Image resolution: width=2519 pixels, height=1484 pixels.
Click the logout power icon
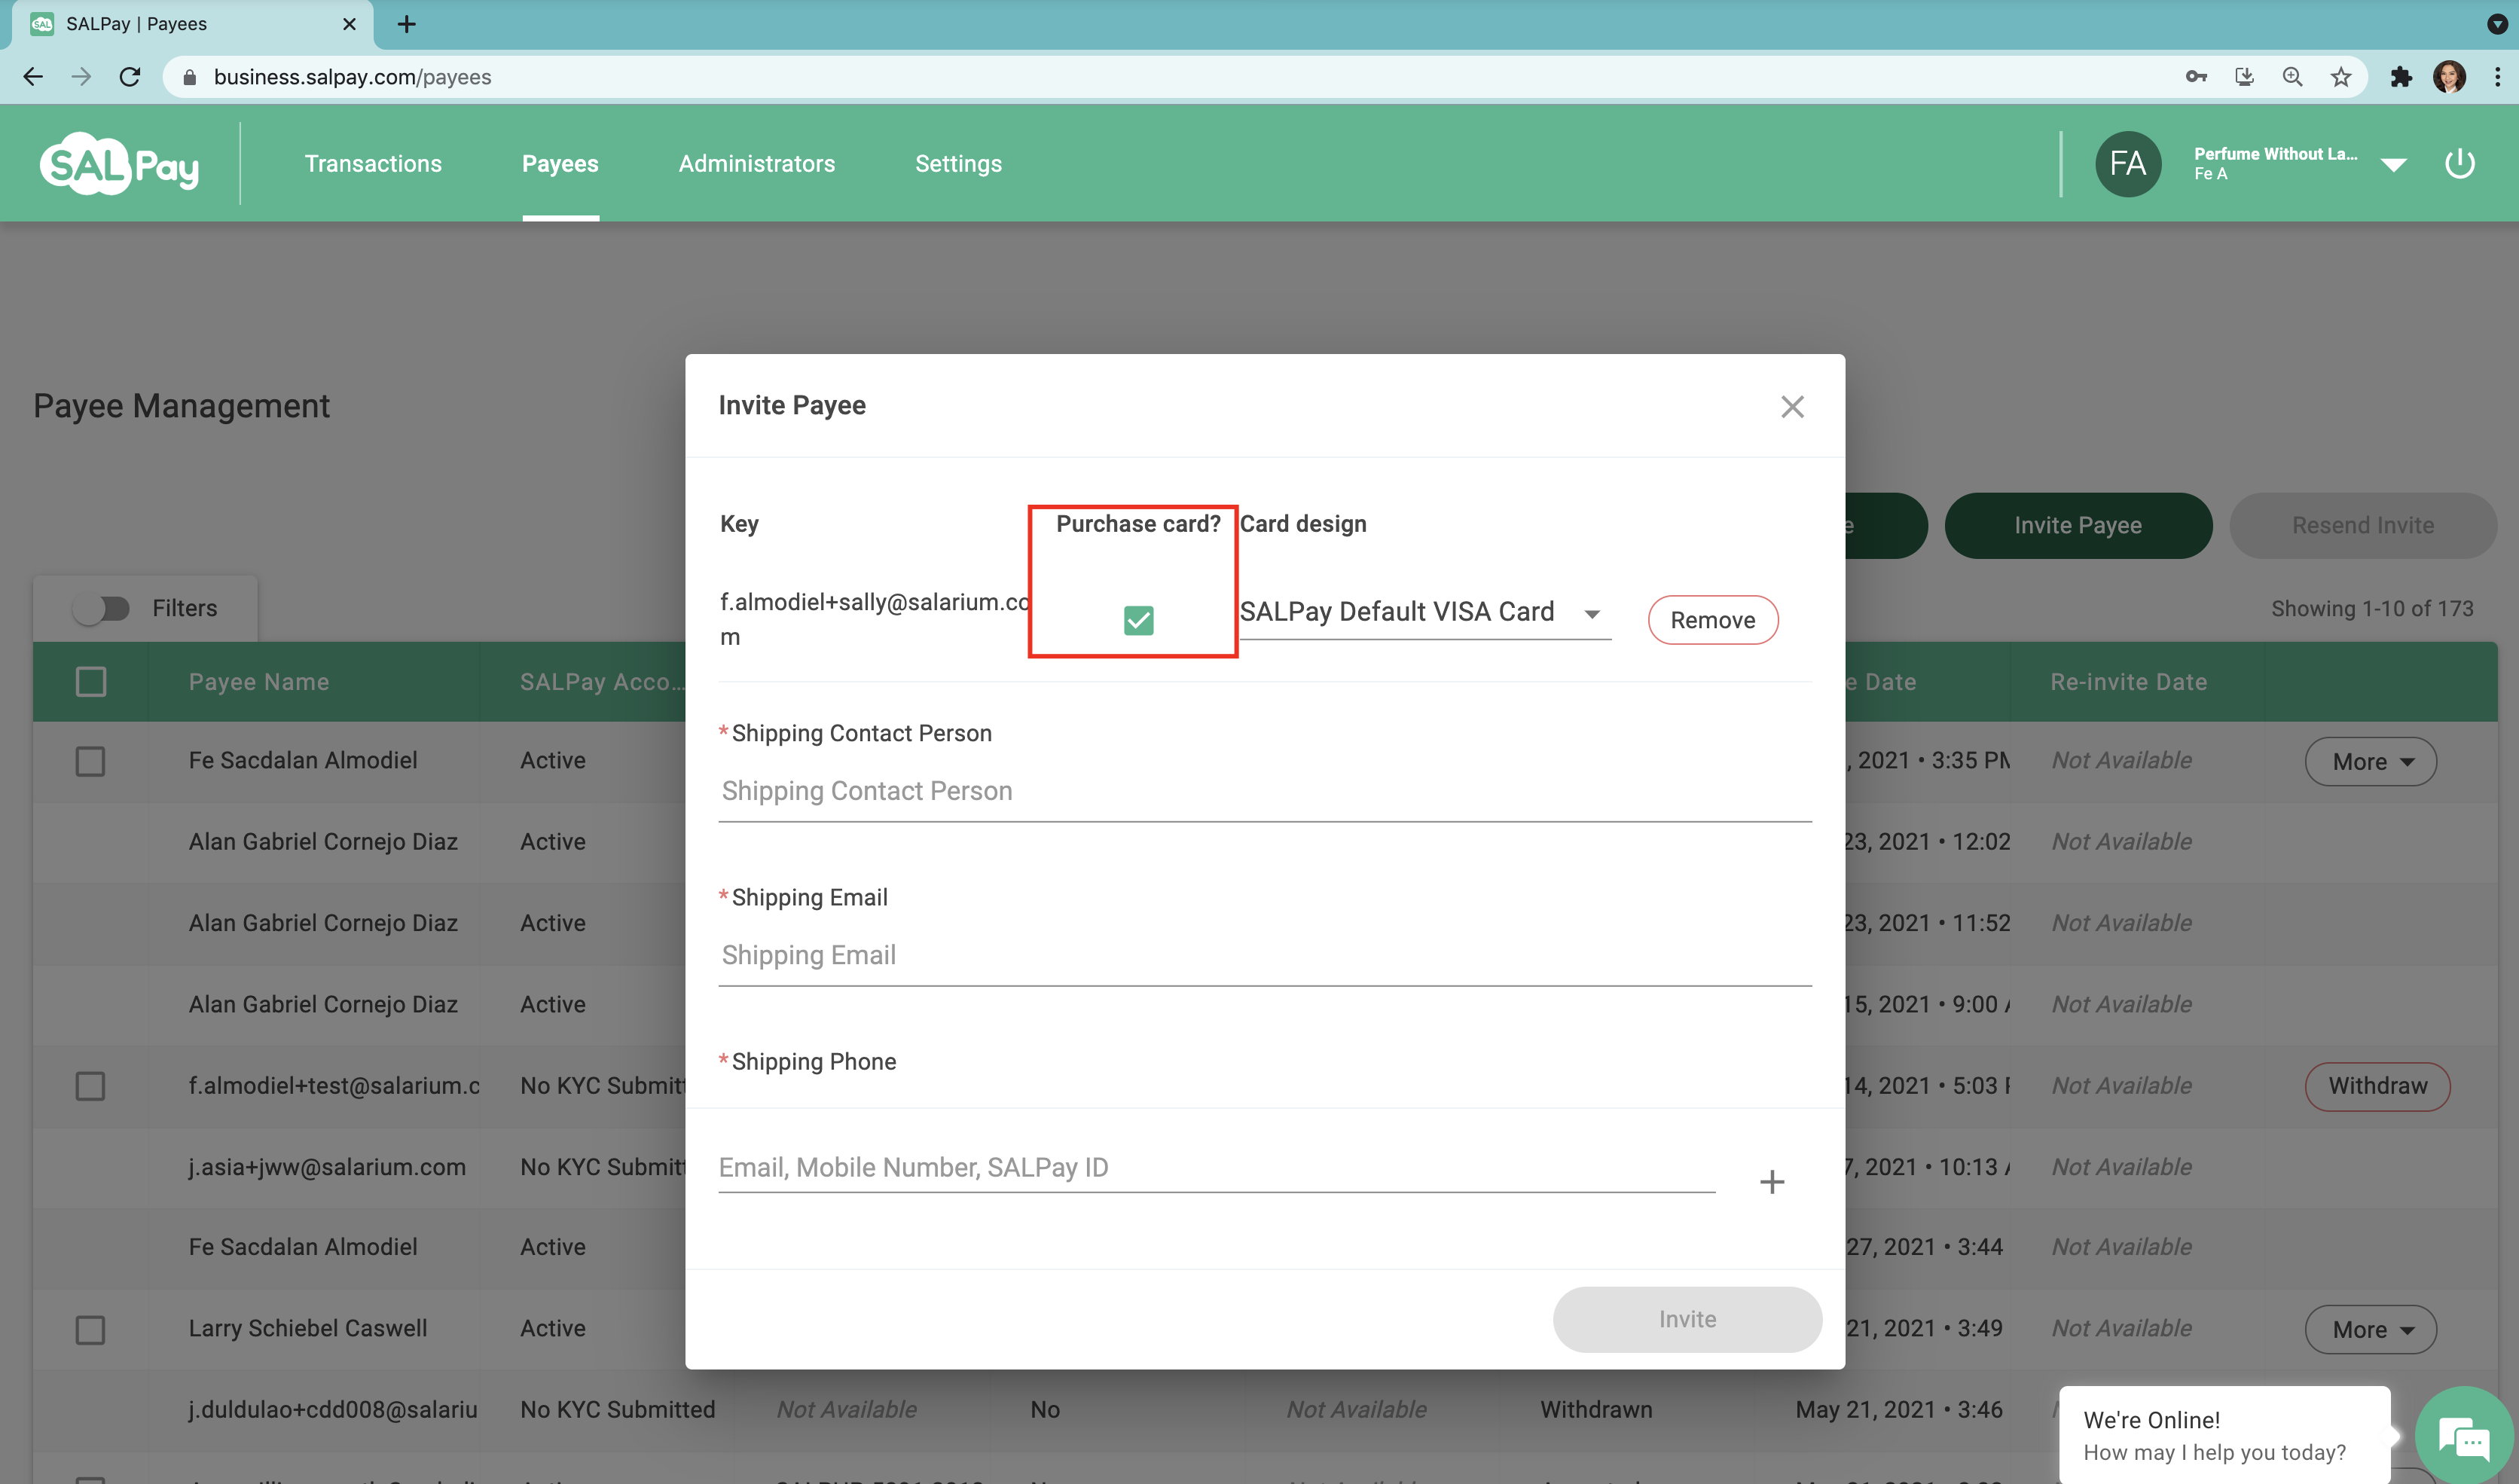click(2459, 163)
